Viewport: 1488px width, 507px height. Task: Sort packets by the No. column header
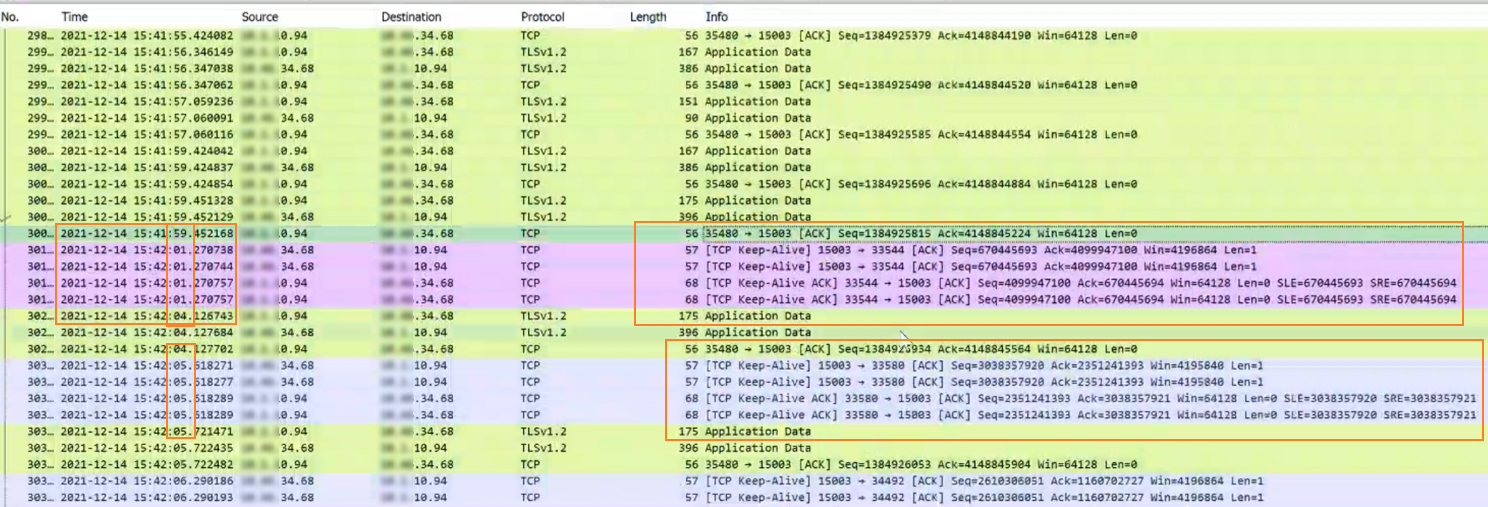[11, 17]
